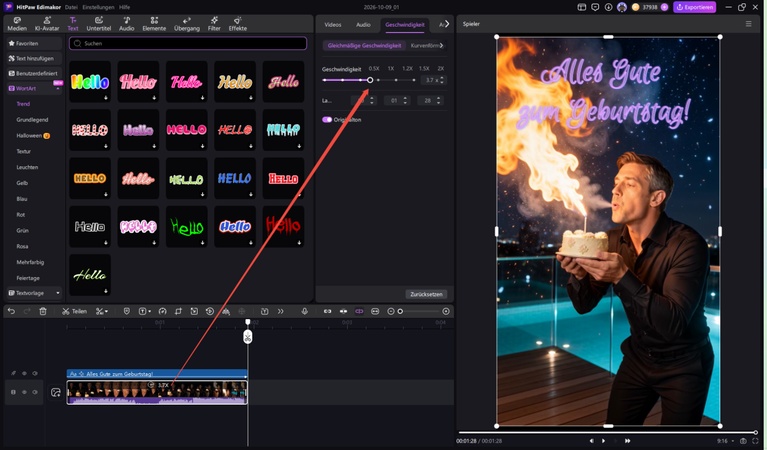
Task: Click the Geschwindigkeit slider handle
Action: pos(370,80)
